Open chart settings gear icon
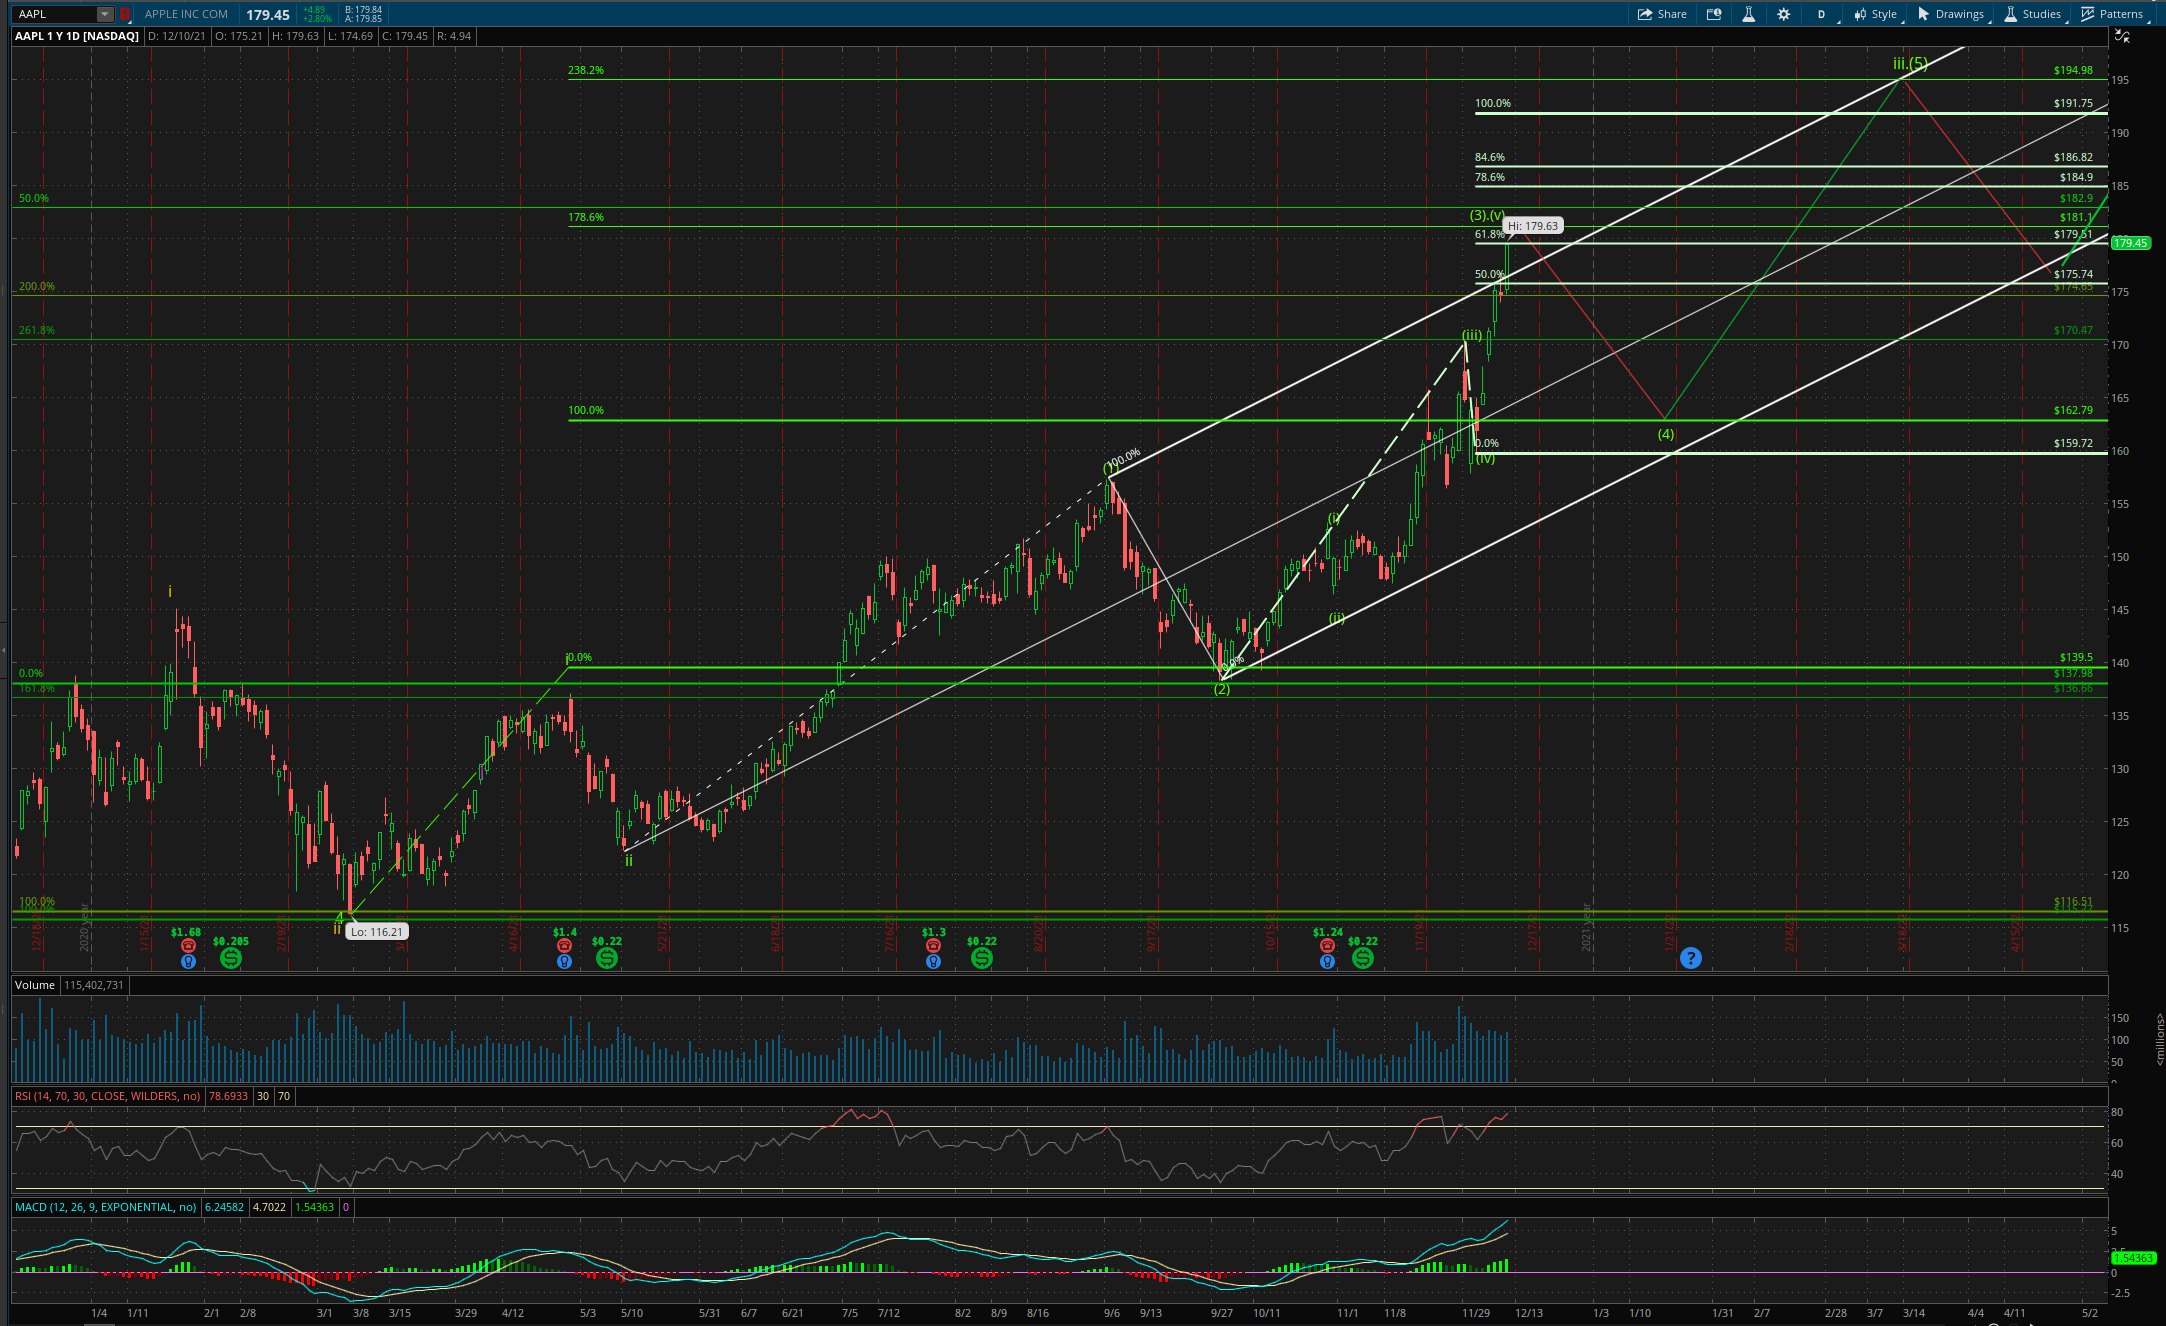This screenshot has height=1326, width=2166. click(1783, 14)
